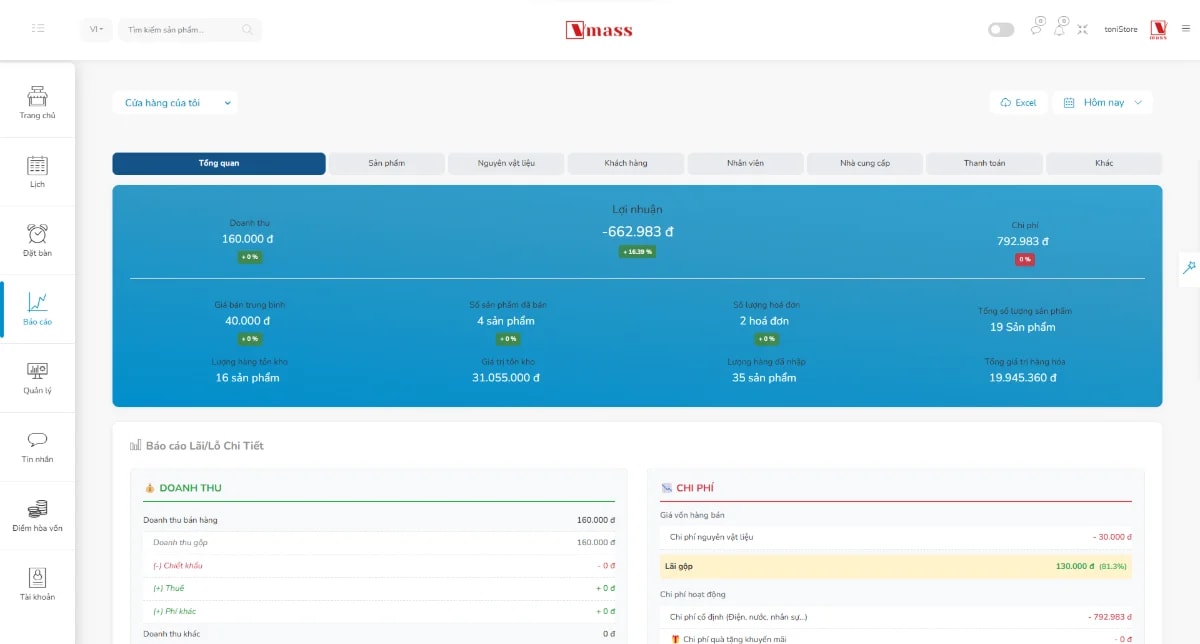Switch to the Sản phẩm tab

click(x=386, y=163)
